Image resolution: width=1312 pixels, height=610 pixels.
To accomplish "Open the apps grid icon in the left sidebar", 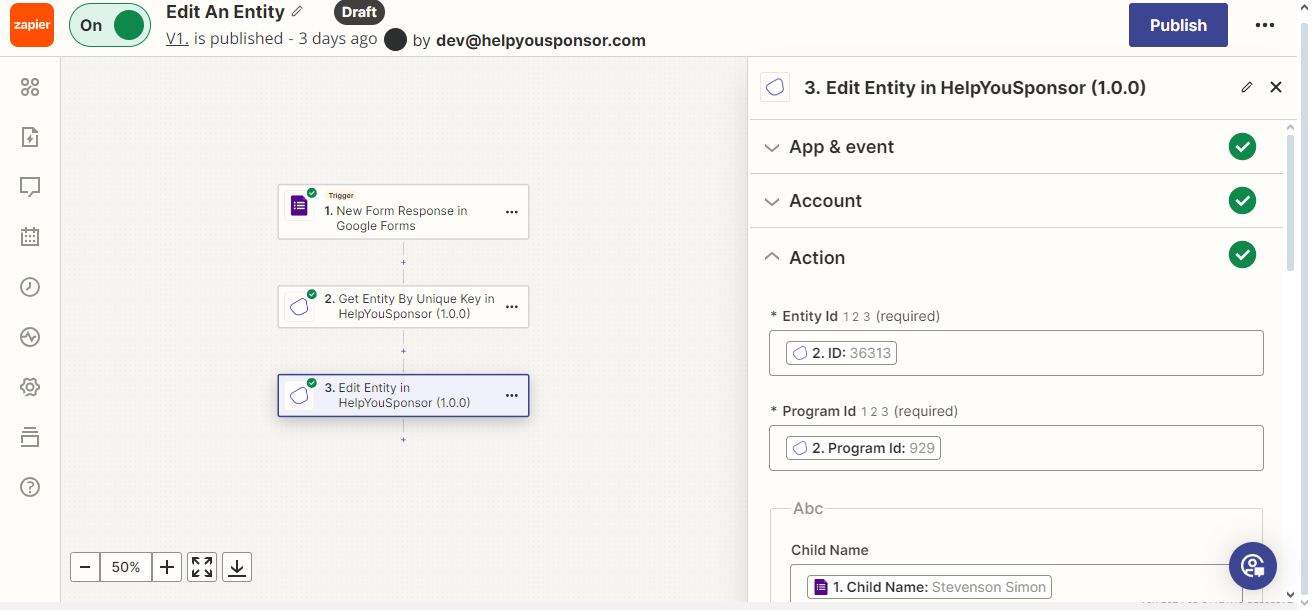I will pos(30,87).
